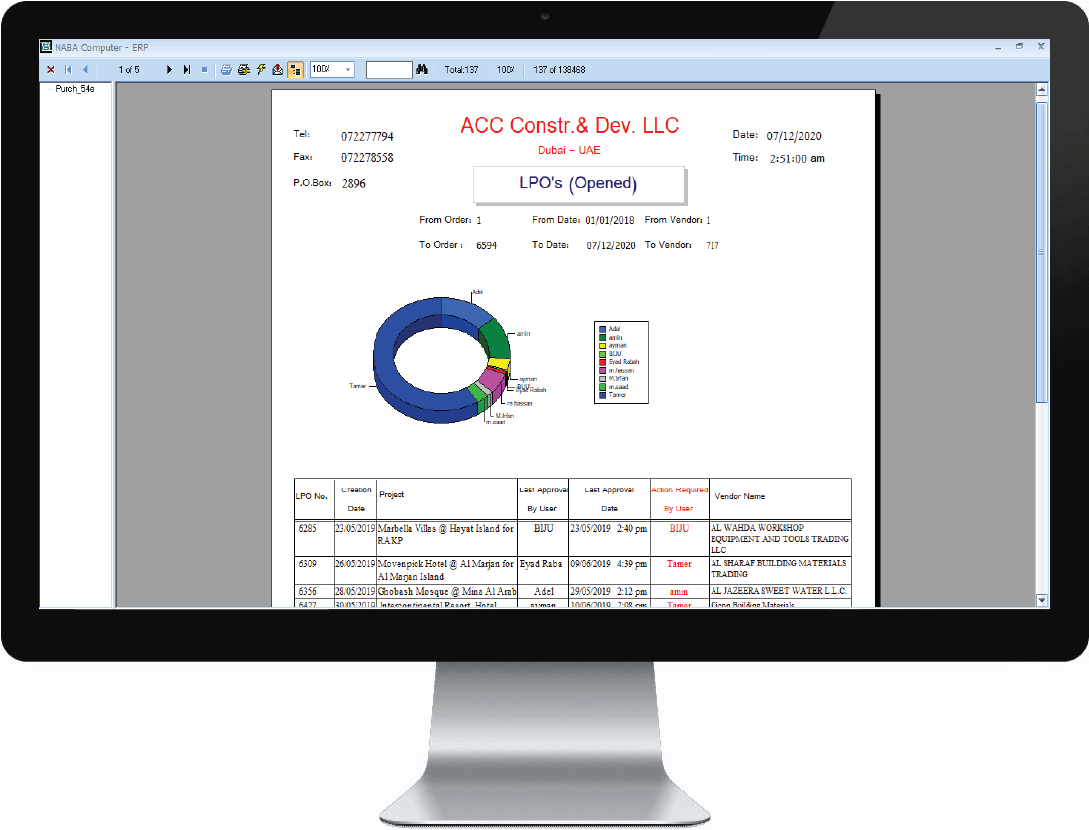Click the 'ACC Constr.& Dev. LLC' heading
Screen dimensions: 1089x830
tap(570, 125)
